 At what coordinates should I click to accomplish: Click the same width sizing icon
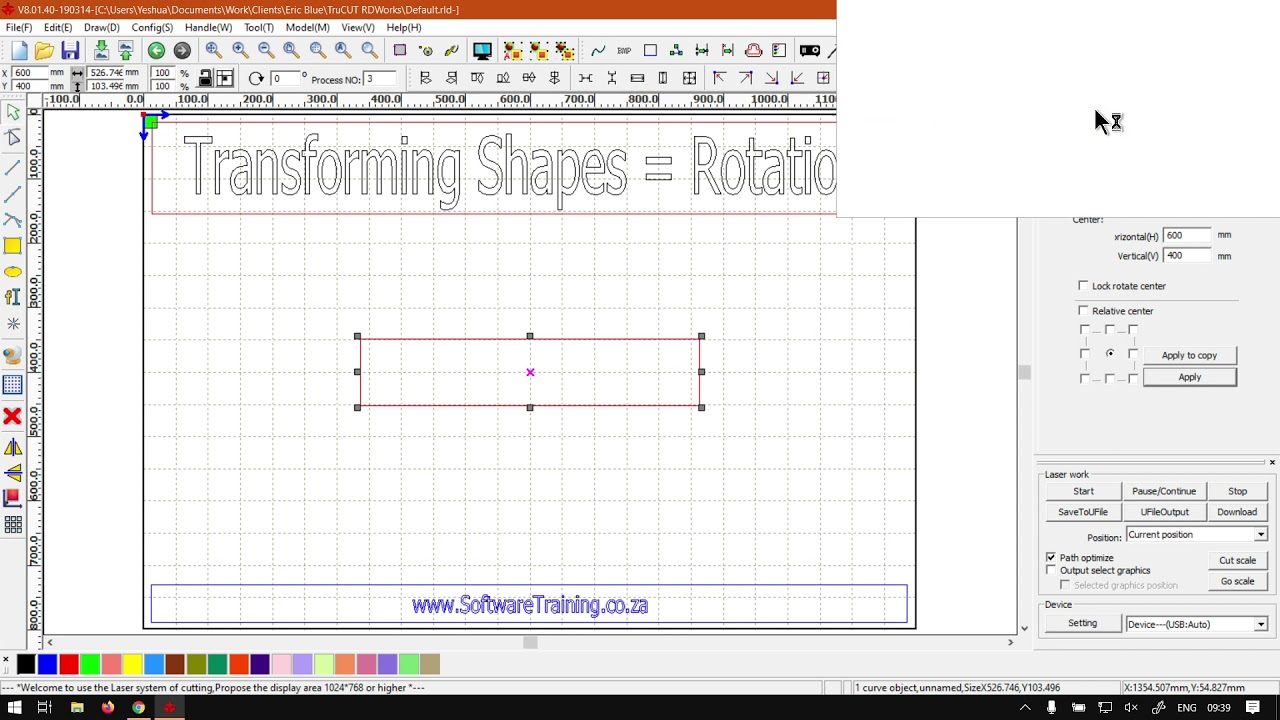[x=637, y=78]
